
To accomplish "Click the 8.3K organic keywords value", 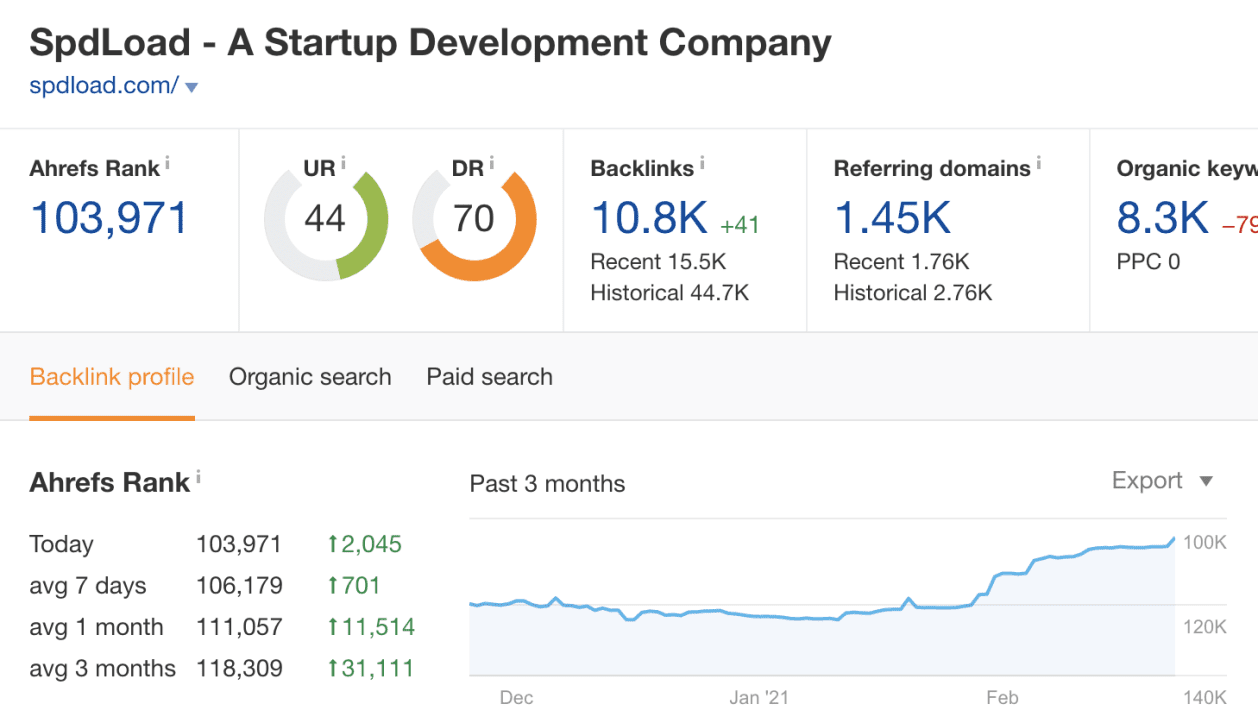I will [x=1163, y=218].
